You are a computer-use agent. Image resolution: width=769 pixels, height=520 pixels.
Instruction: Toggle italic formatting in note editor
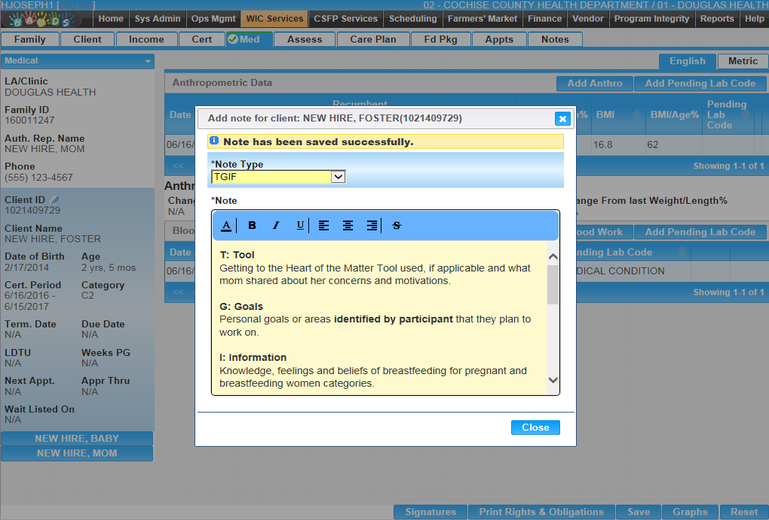pyautogui.click(x=276, y=226)
